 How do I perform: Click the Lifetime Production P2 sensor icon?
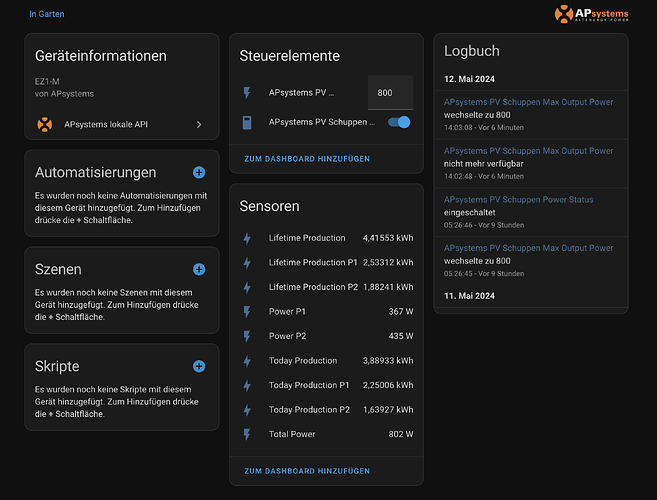pyautogui.click(x=247, y=287)
